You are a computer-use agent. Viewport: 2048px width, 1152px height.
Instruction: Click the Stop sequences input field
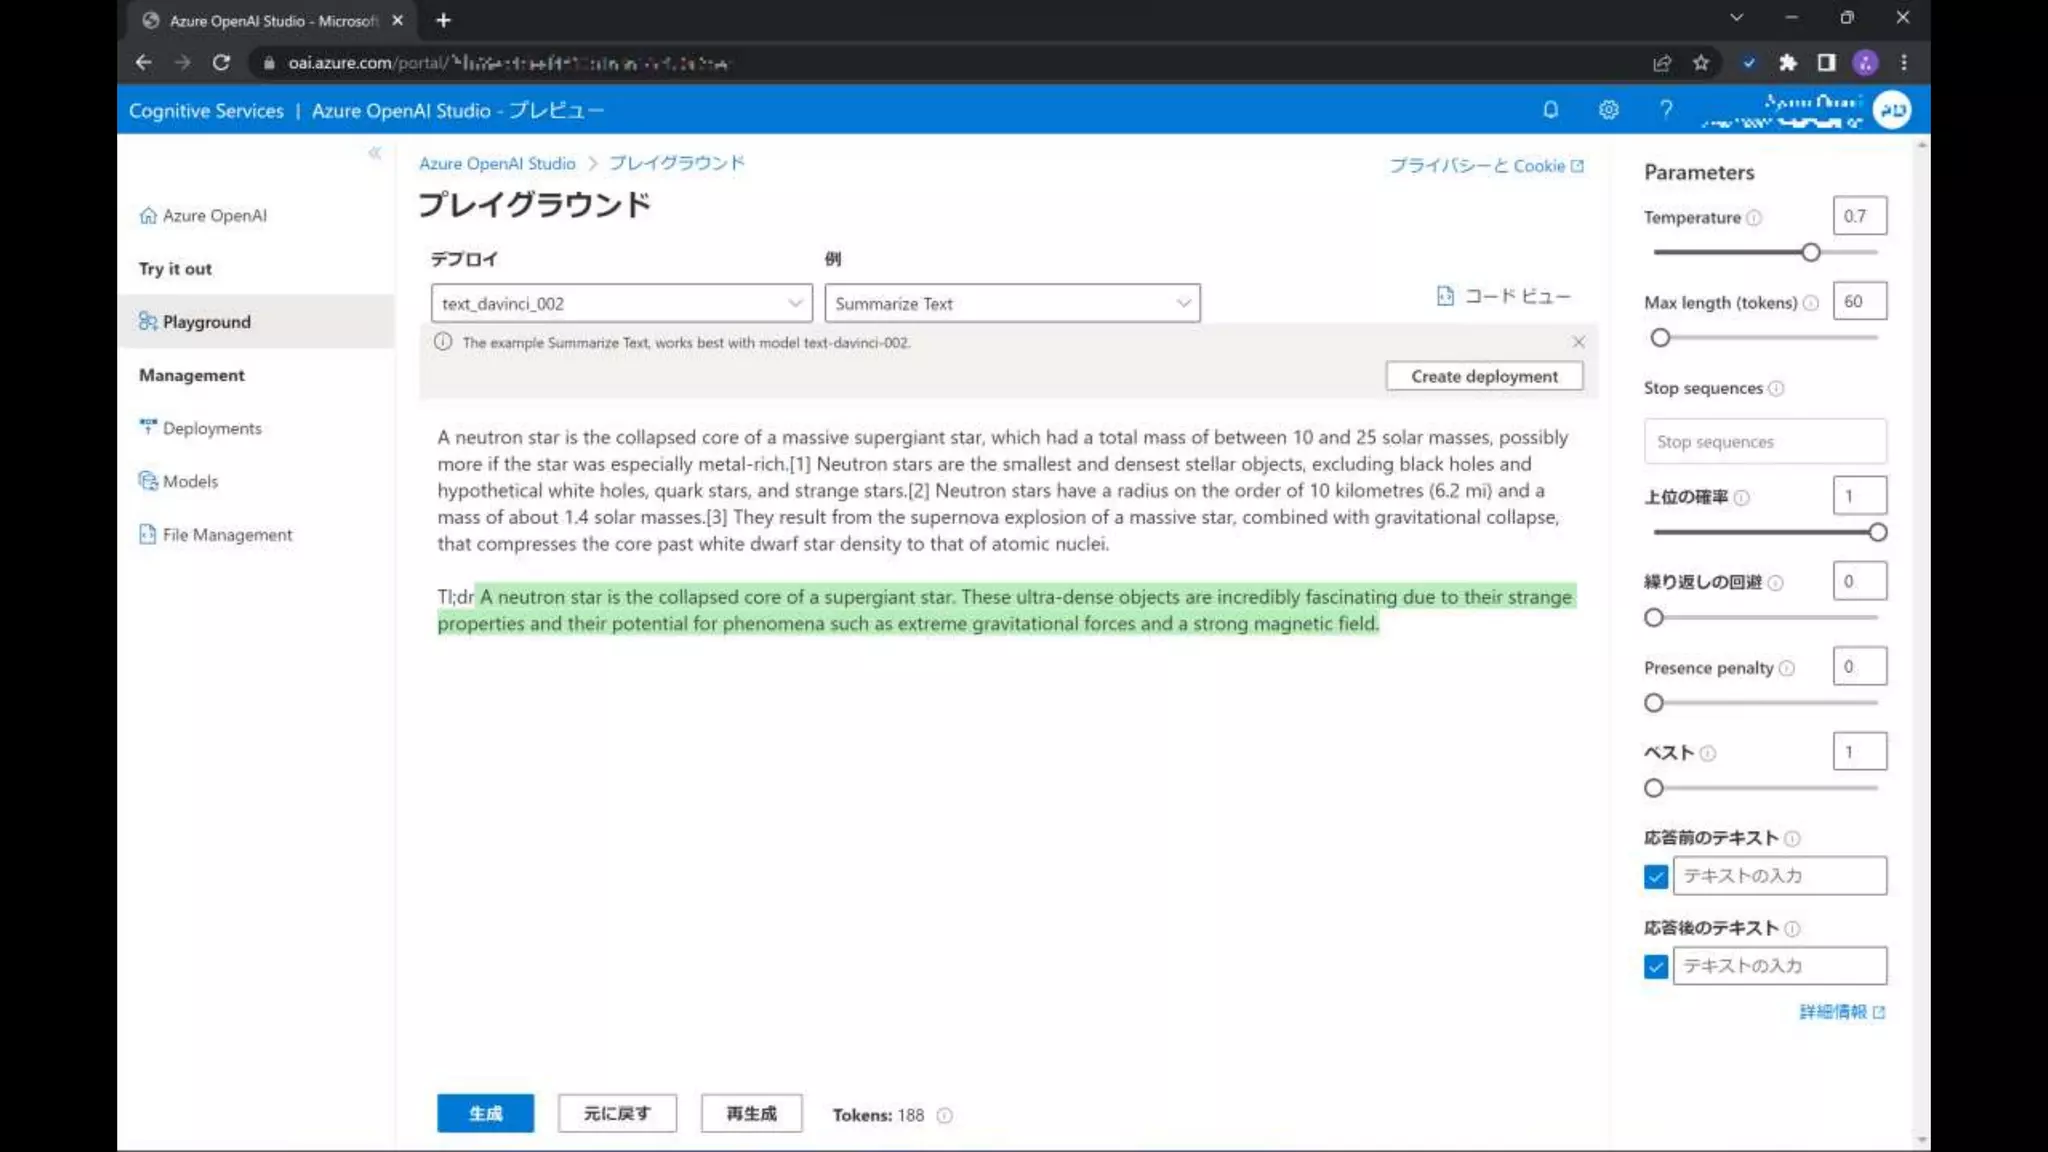1764,442
